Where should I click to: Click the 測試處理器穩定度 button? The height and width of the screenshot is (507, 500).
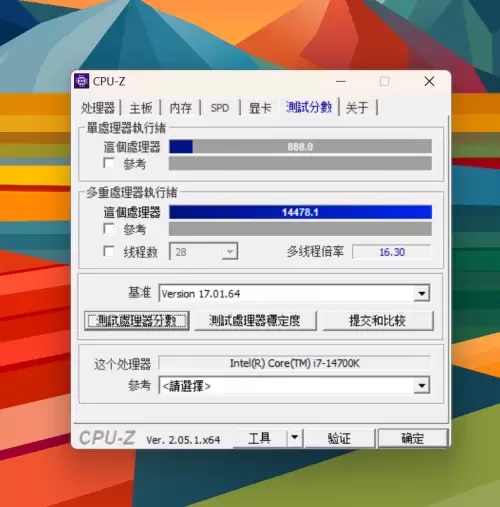pyautogui.click(x=255, y=321)
